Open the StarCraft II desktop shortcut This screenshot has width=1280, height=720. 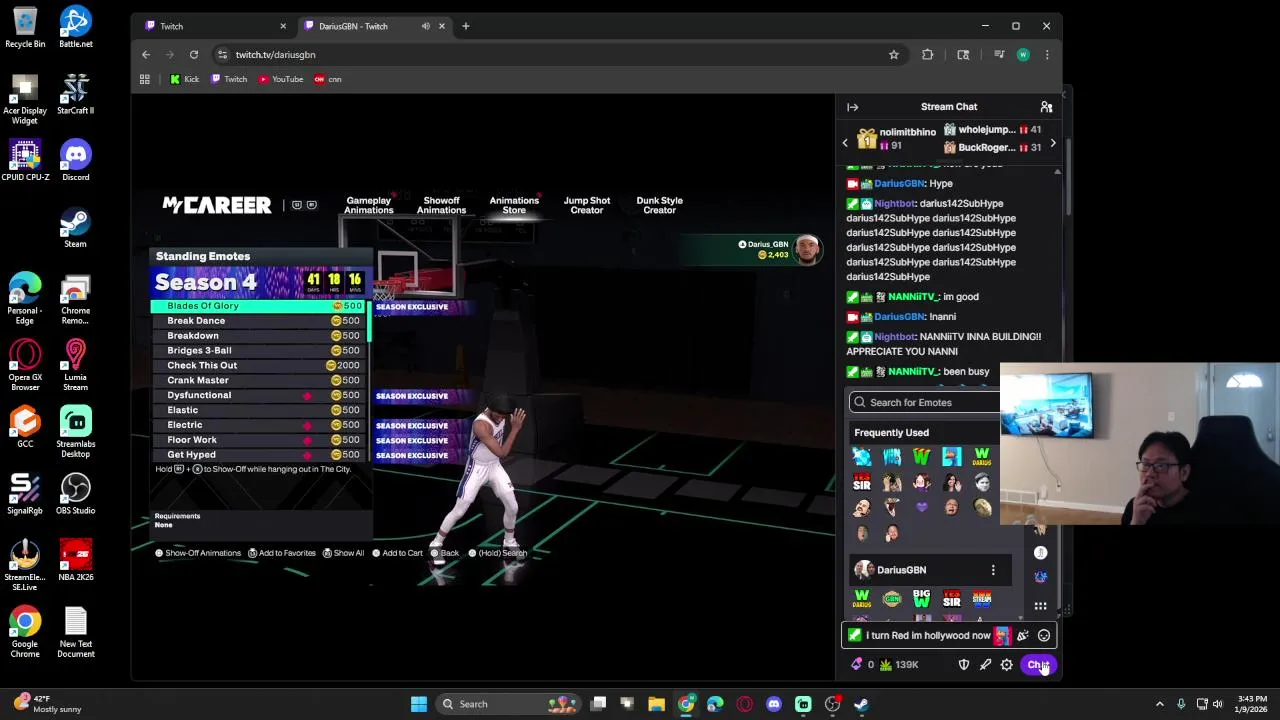point(75,93)
